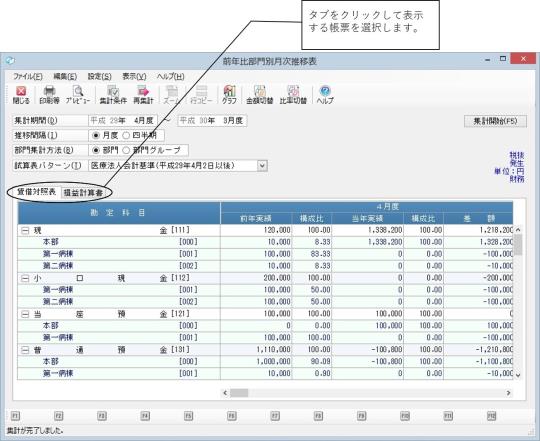The image size is (540, 441).
Task: Run 再集計 re-aggregate tool
Action: coord(143,95)
